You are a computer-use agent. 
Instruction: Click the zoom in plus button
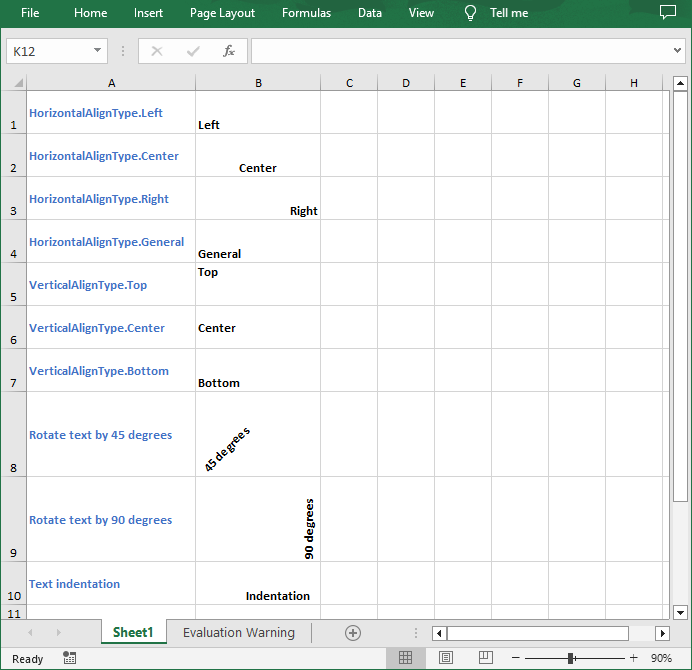click(x=634, y=658)
